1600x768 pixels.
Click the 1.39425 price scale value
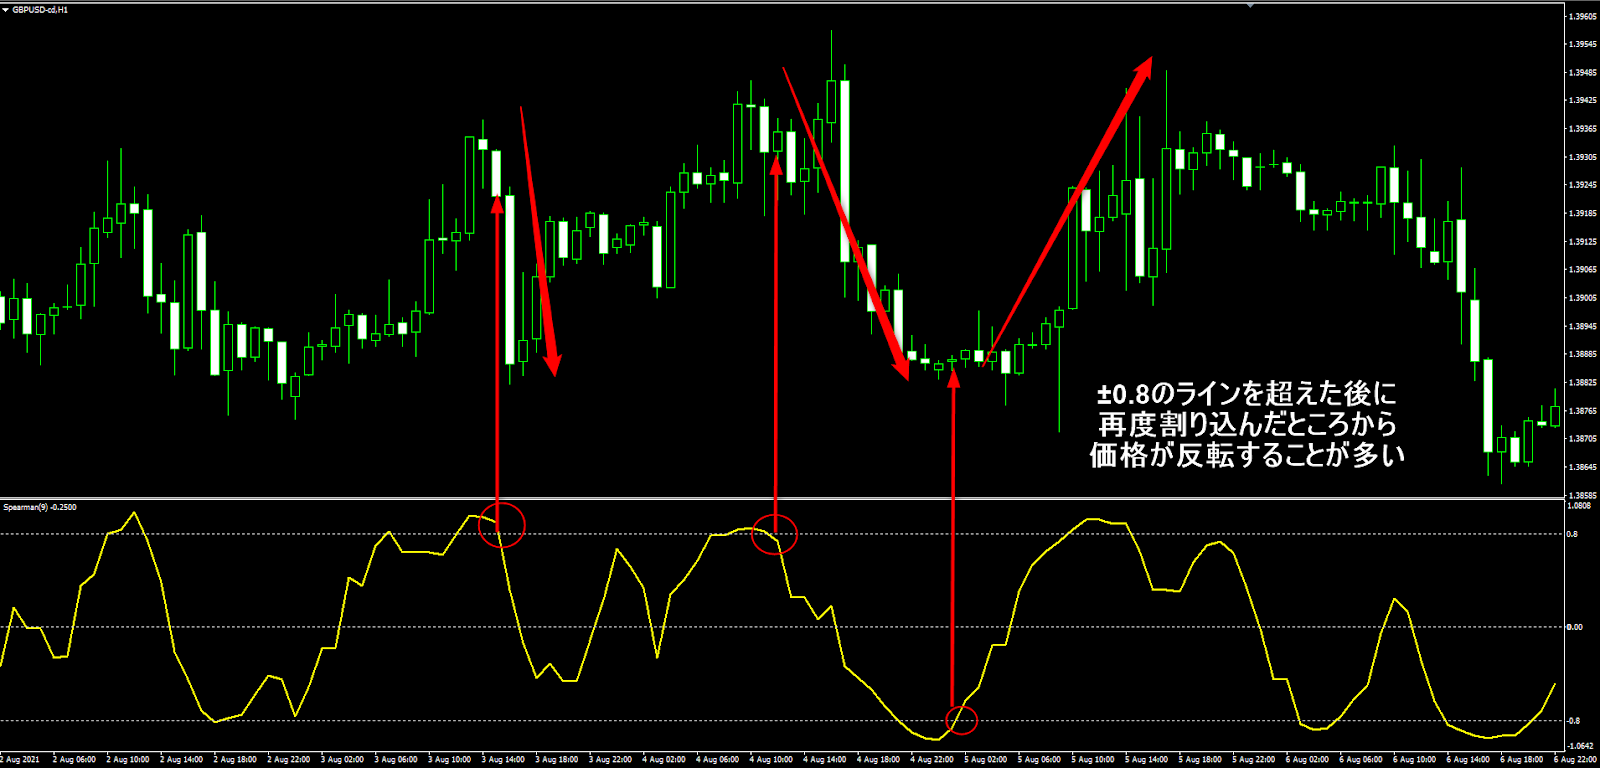(x=1583, y=101)
